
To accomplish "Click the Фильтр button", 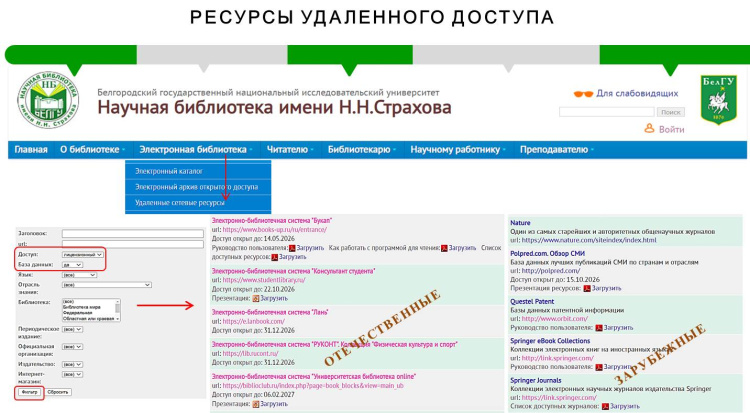I will click(x=29, y=392).
